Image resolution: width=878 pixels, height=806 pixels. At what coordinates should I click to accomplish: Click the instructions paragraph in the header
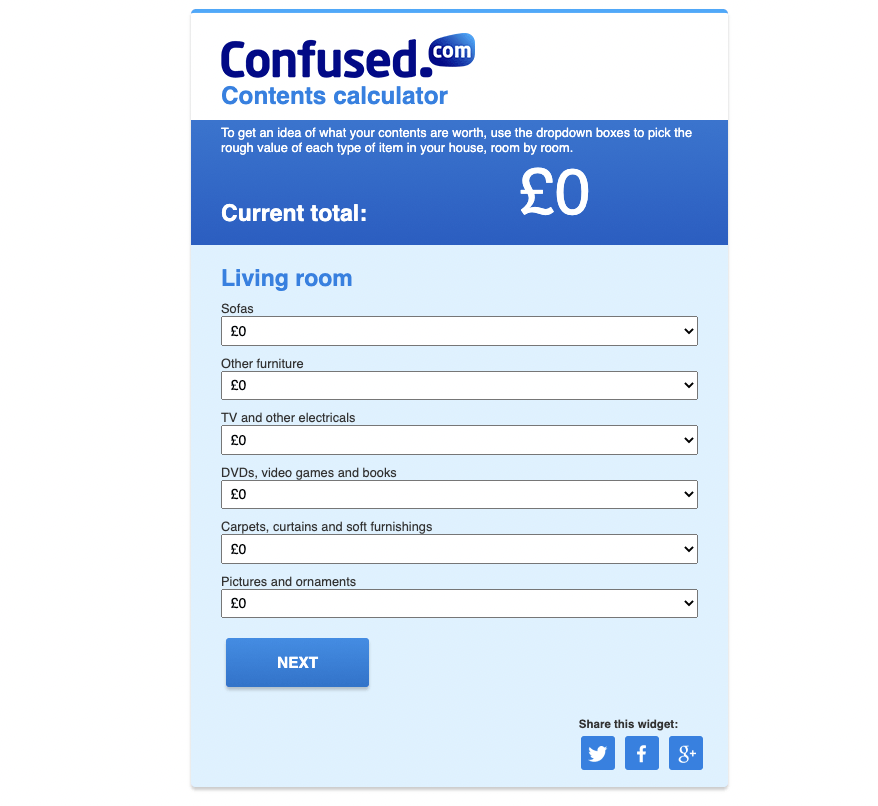456,140
